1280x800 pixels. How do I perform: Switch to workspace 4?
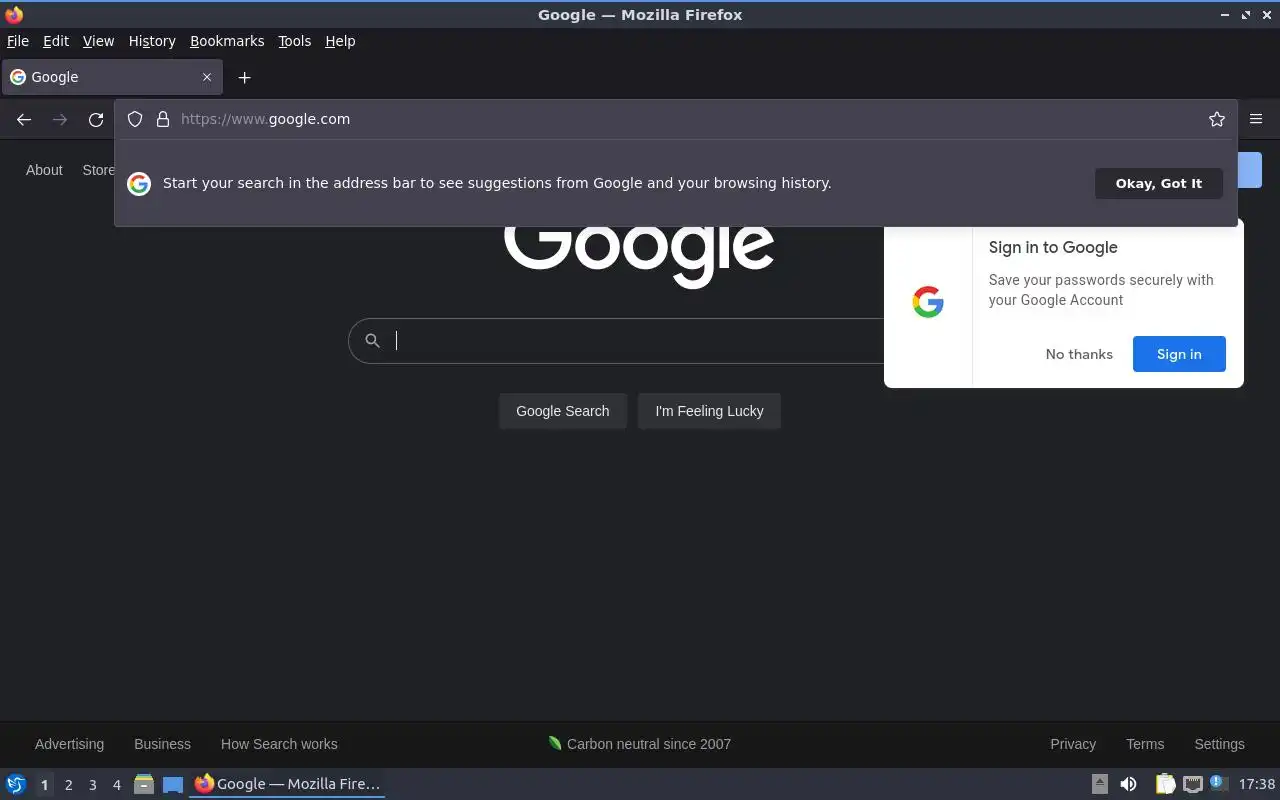click(116, 784)
